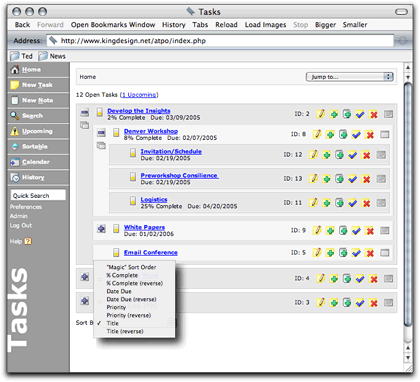Click the scrollbar down arrow at bottom
420x382 pixels.
pos(408,358)
